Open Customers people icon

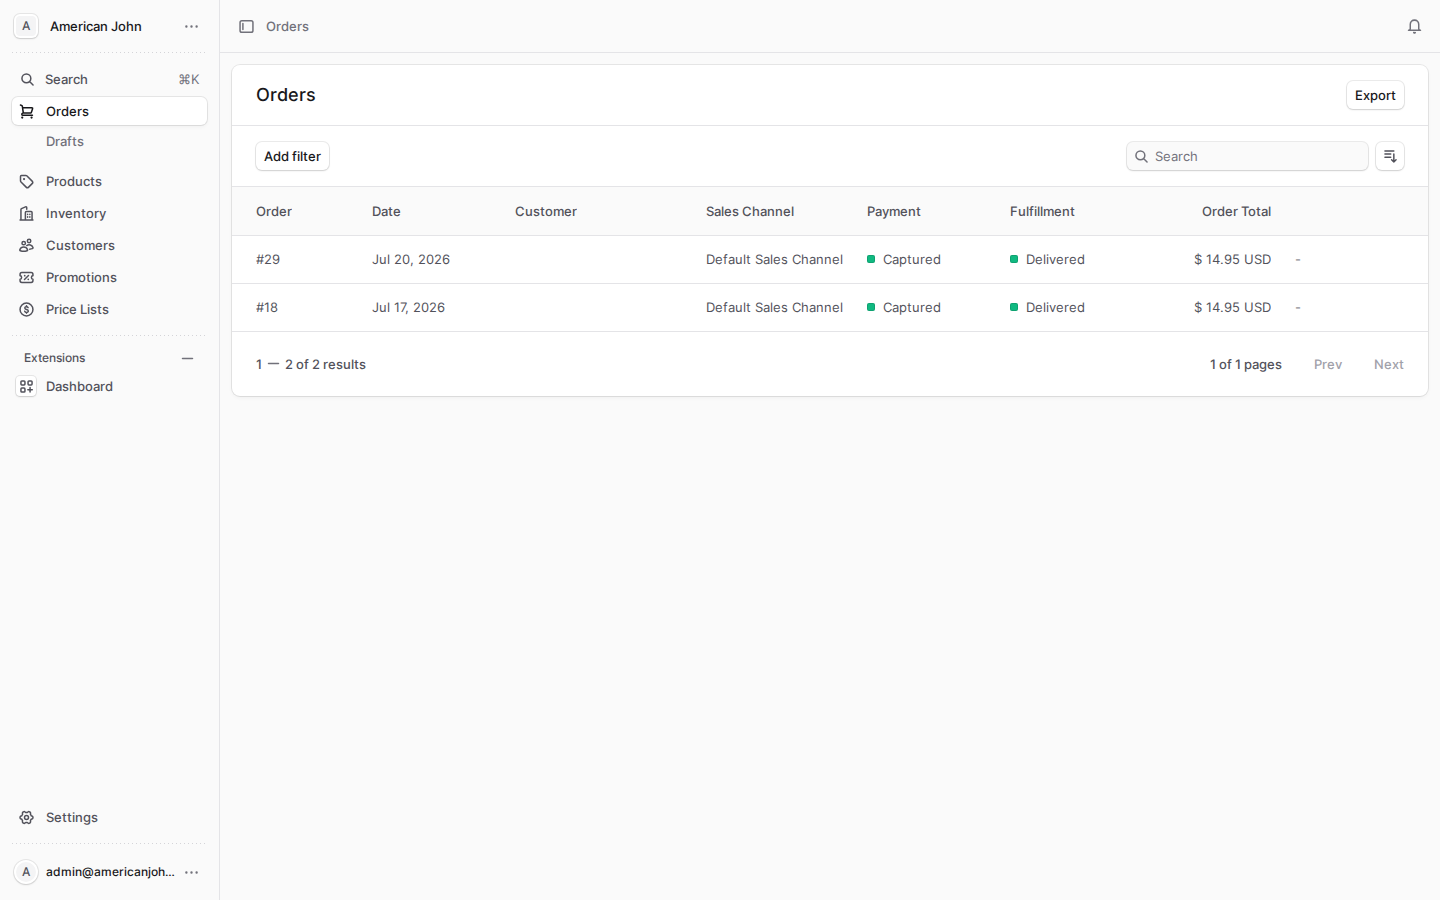pyautogui.click(x=27, y=246)
